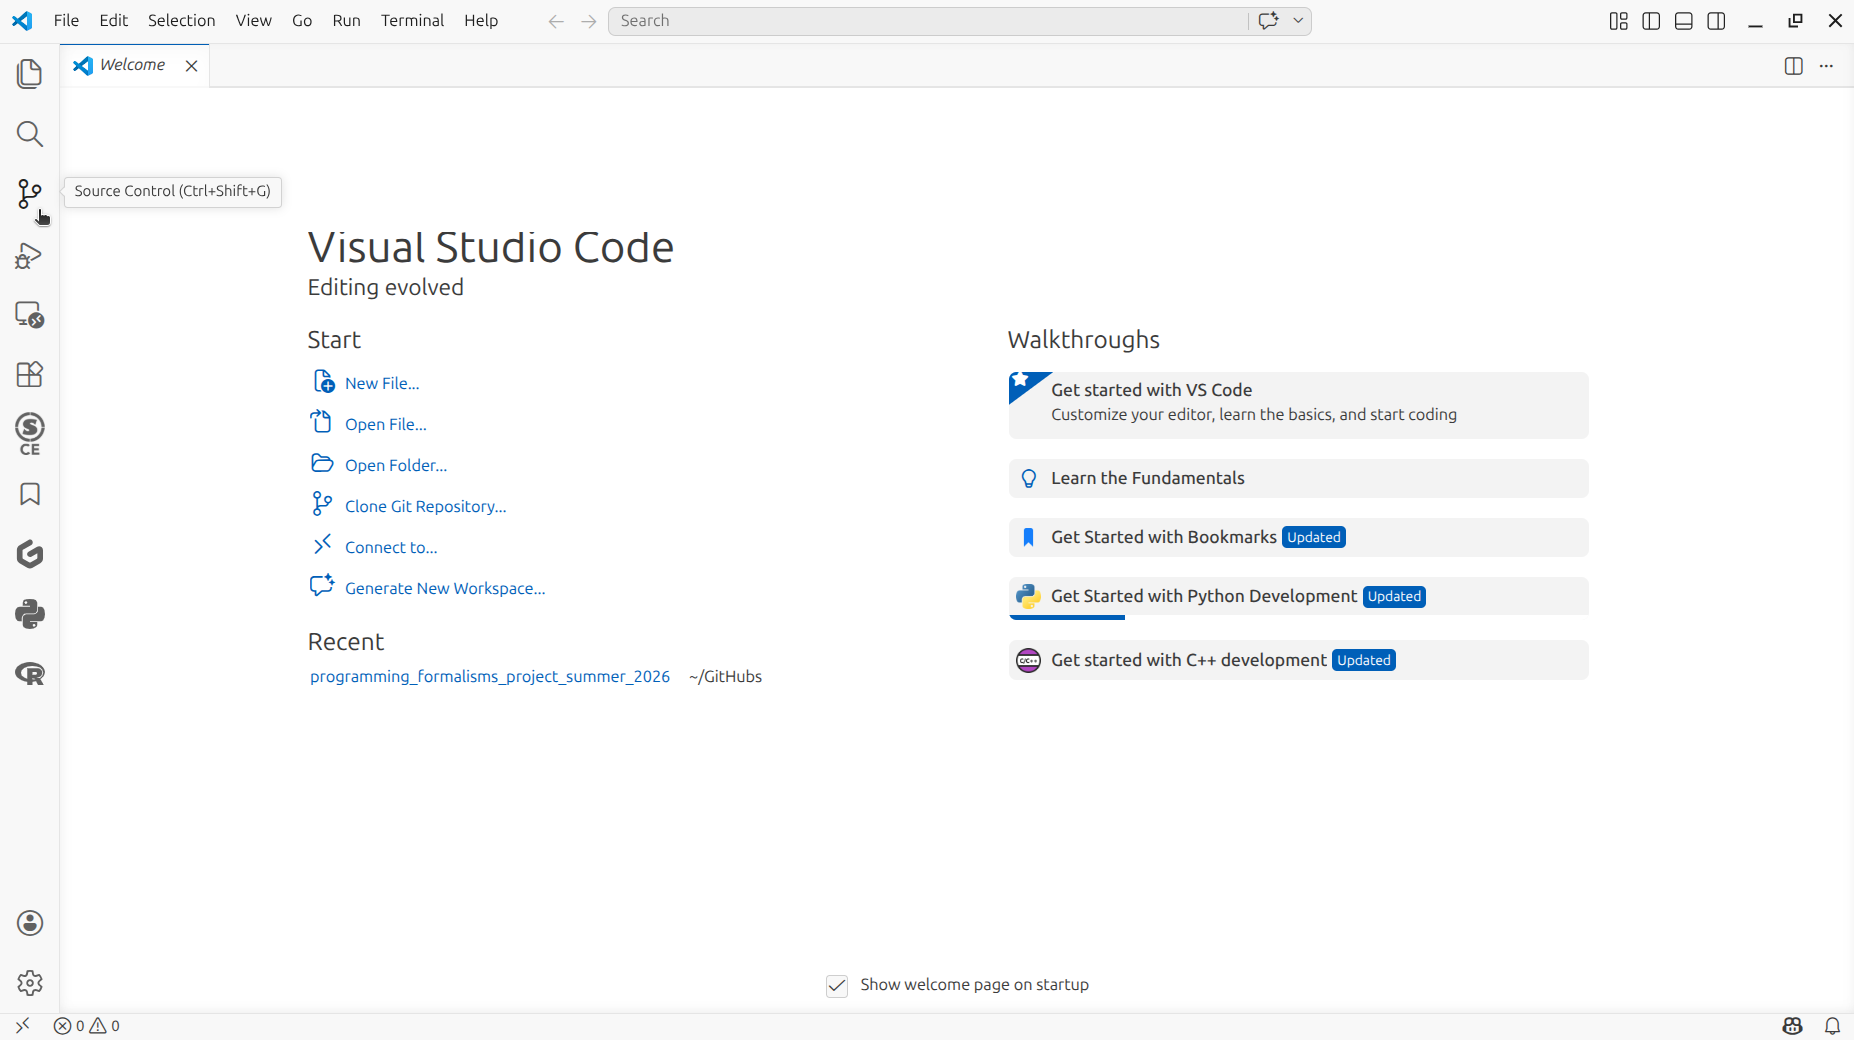Open Remote Explorer view
Viewport: 1854px width, 1040px height.
(x=30, y=315)
